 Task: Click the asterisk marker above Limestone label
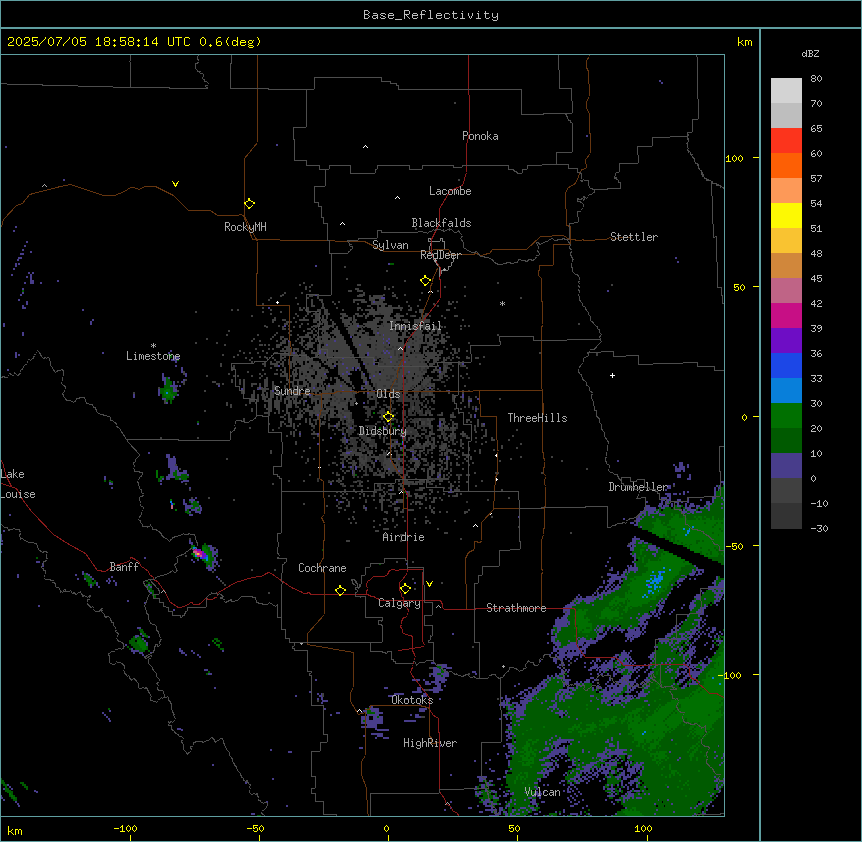[x=153, y=346]
